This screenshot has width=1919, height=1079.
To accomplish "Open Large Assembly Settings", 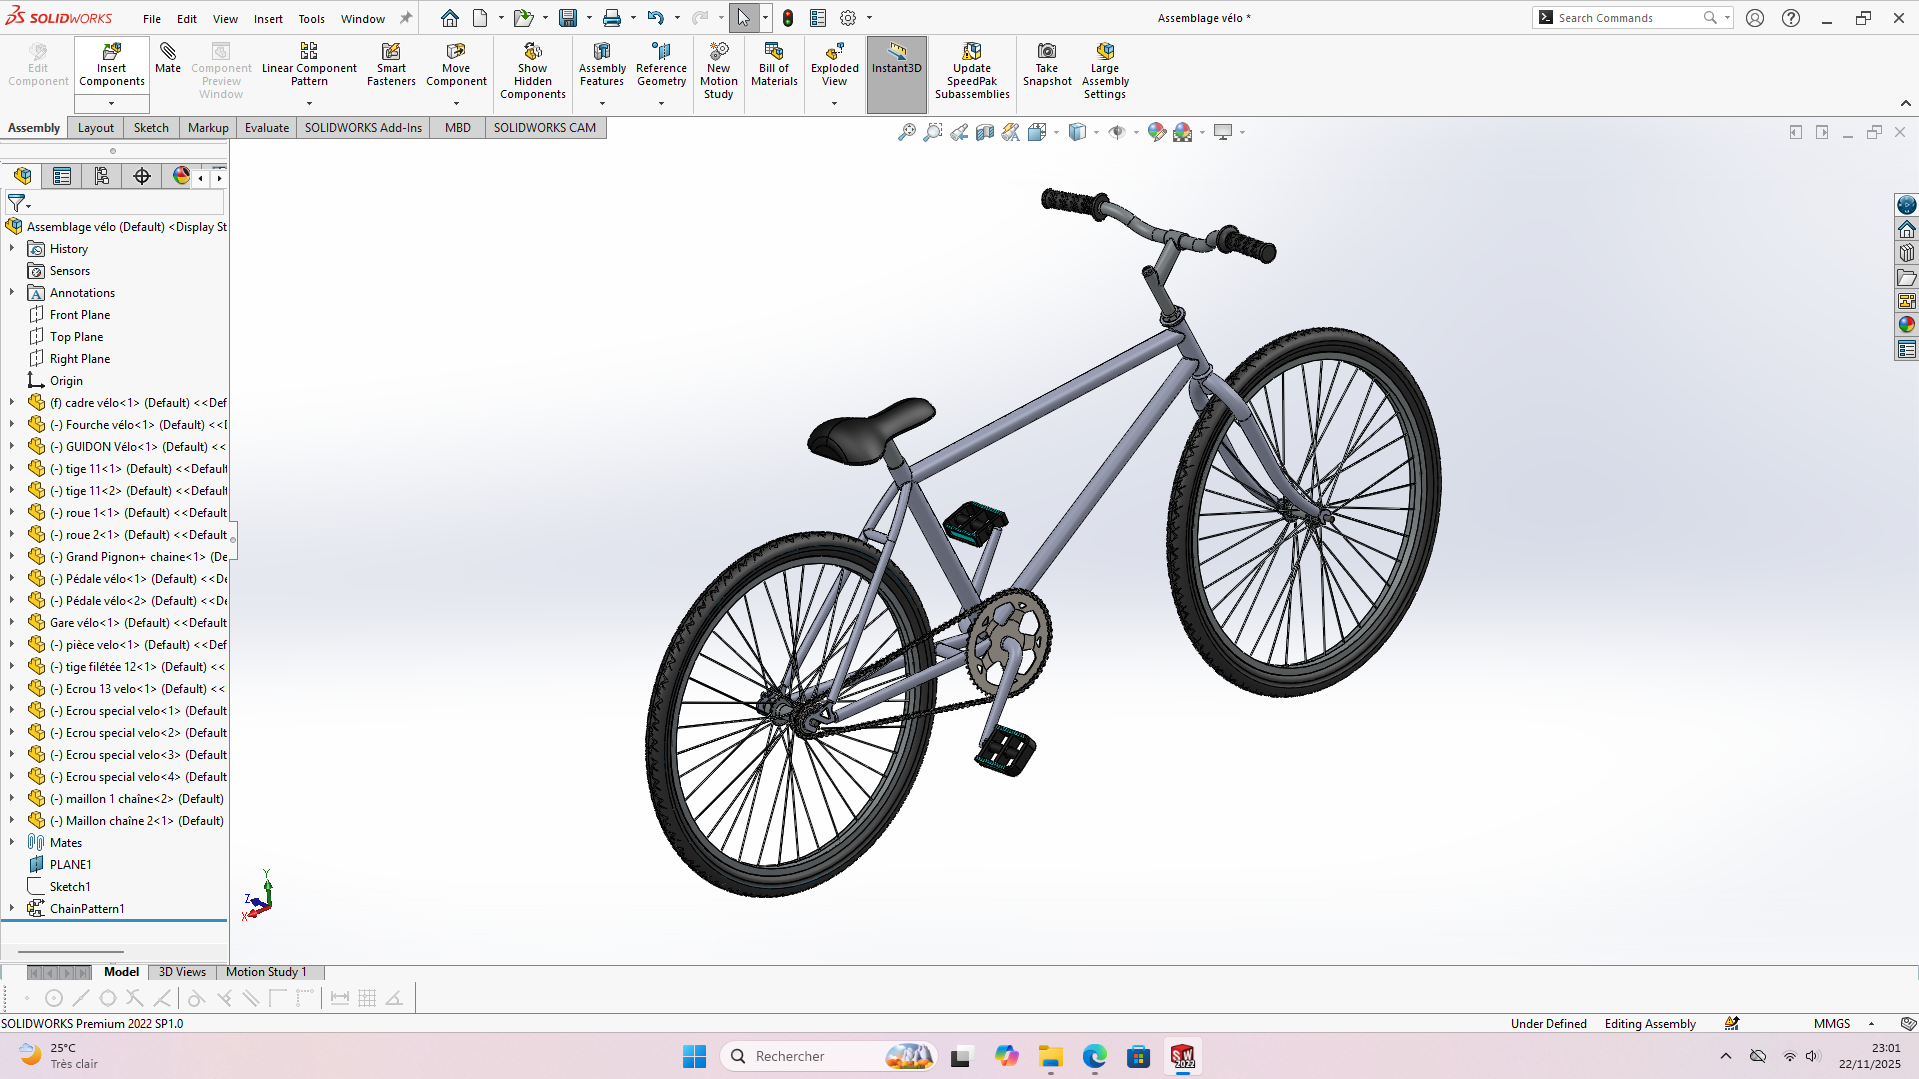I will point(1105,71).
